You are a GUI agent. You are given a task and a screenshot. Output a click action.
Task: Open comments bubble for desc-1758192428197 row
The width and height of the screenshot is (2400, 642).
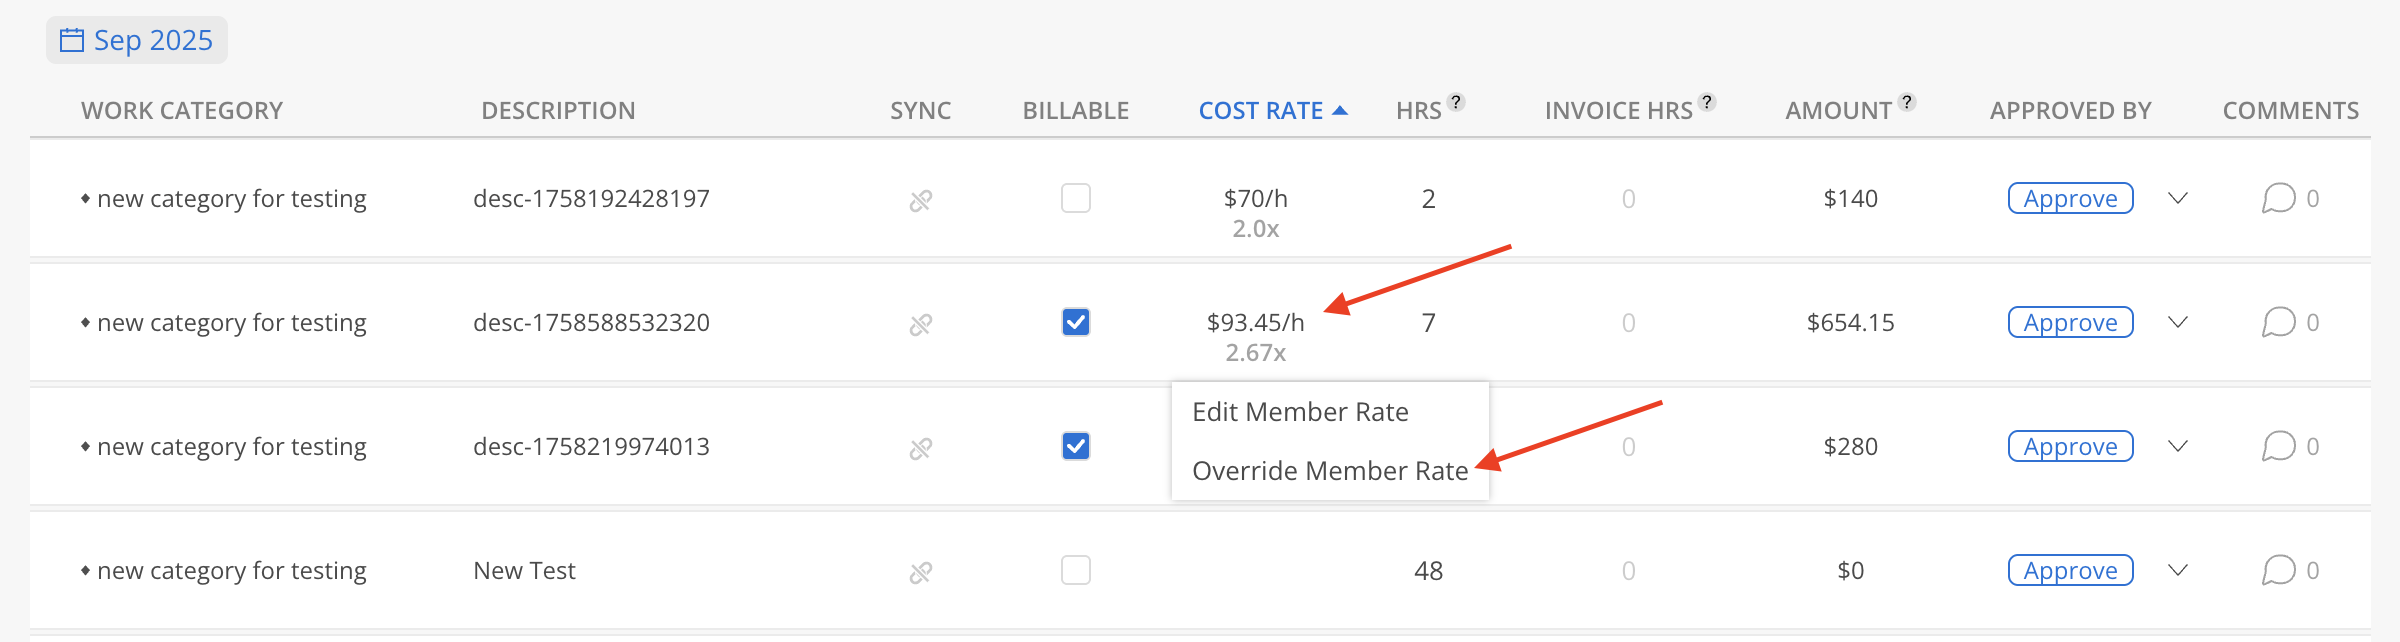pos(2278,198)
